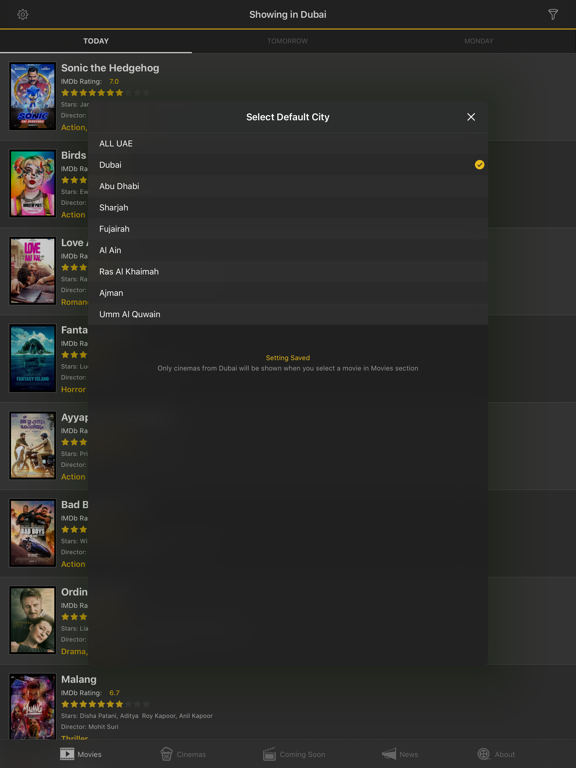Click the yellow checkmark beside Dubai
Image resolution: width=576 pixels, height=768 pixels.
coord(480,165)
